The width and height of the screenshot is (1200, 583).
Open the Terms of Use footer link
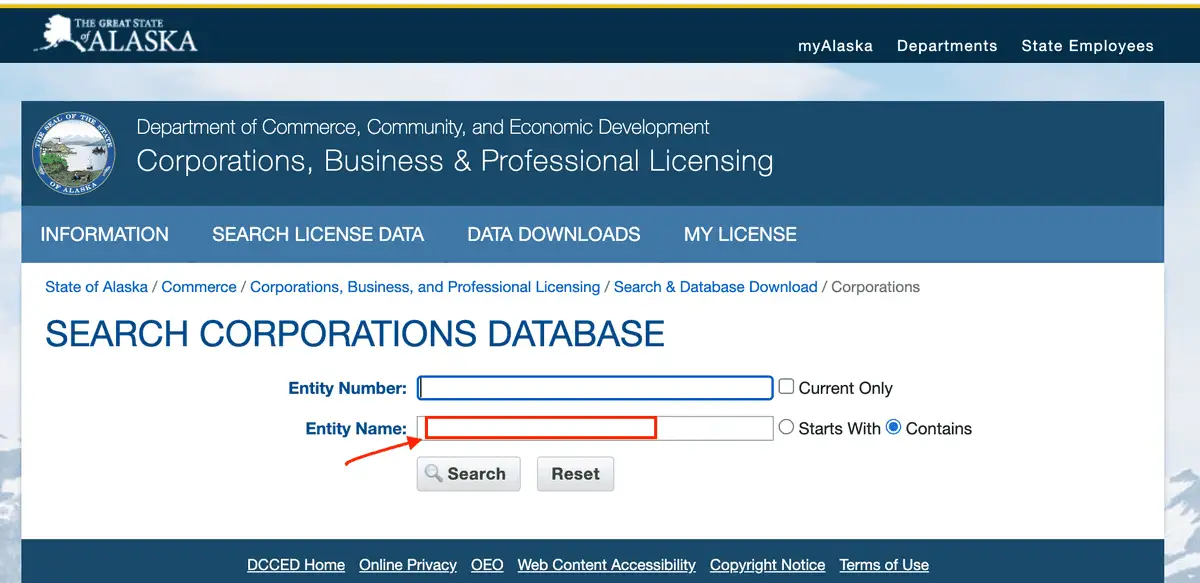click(884, 565)
